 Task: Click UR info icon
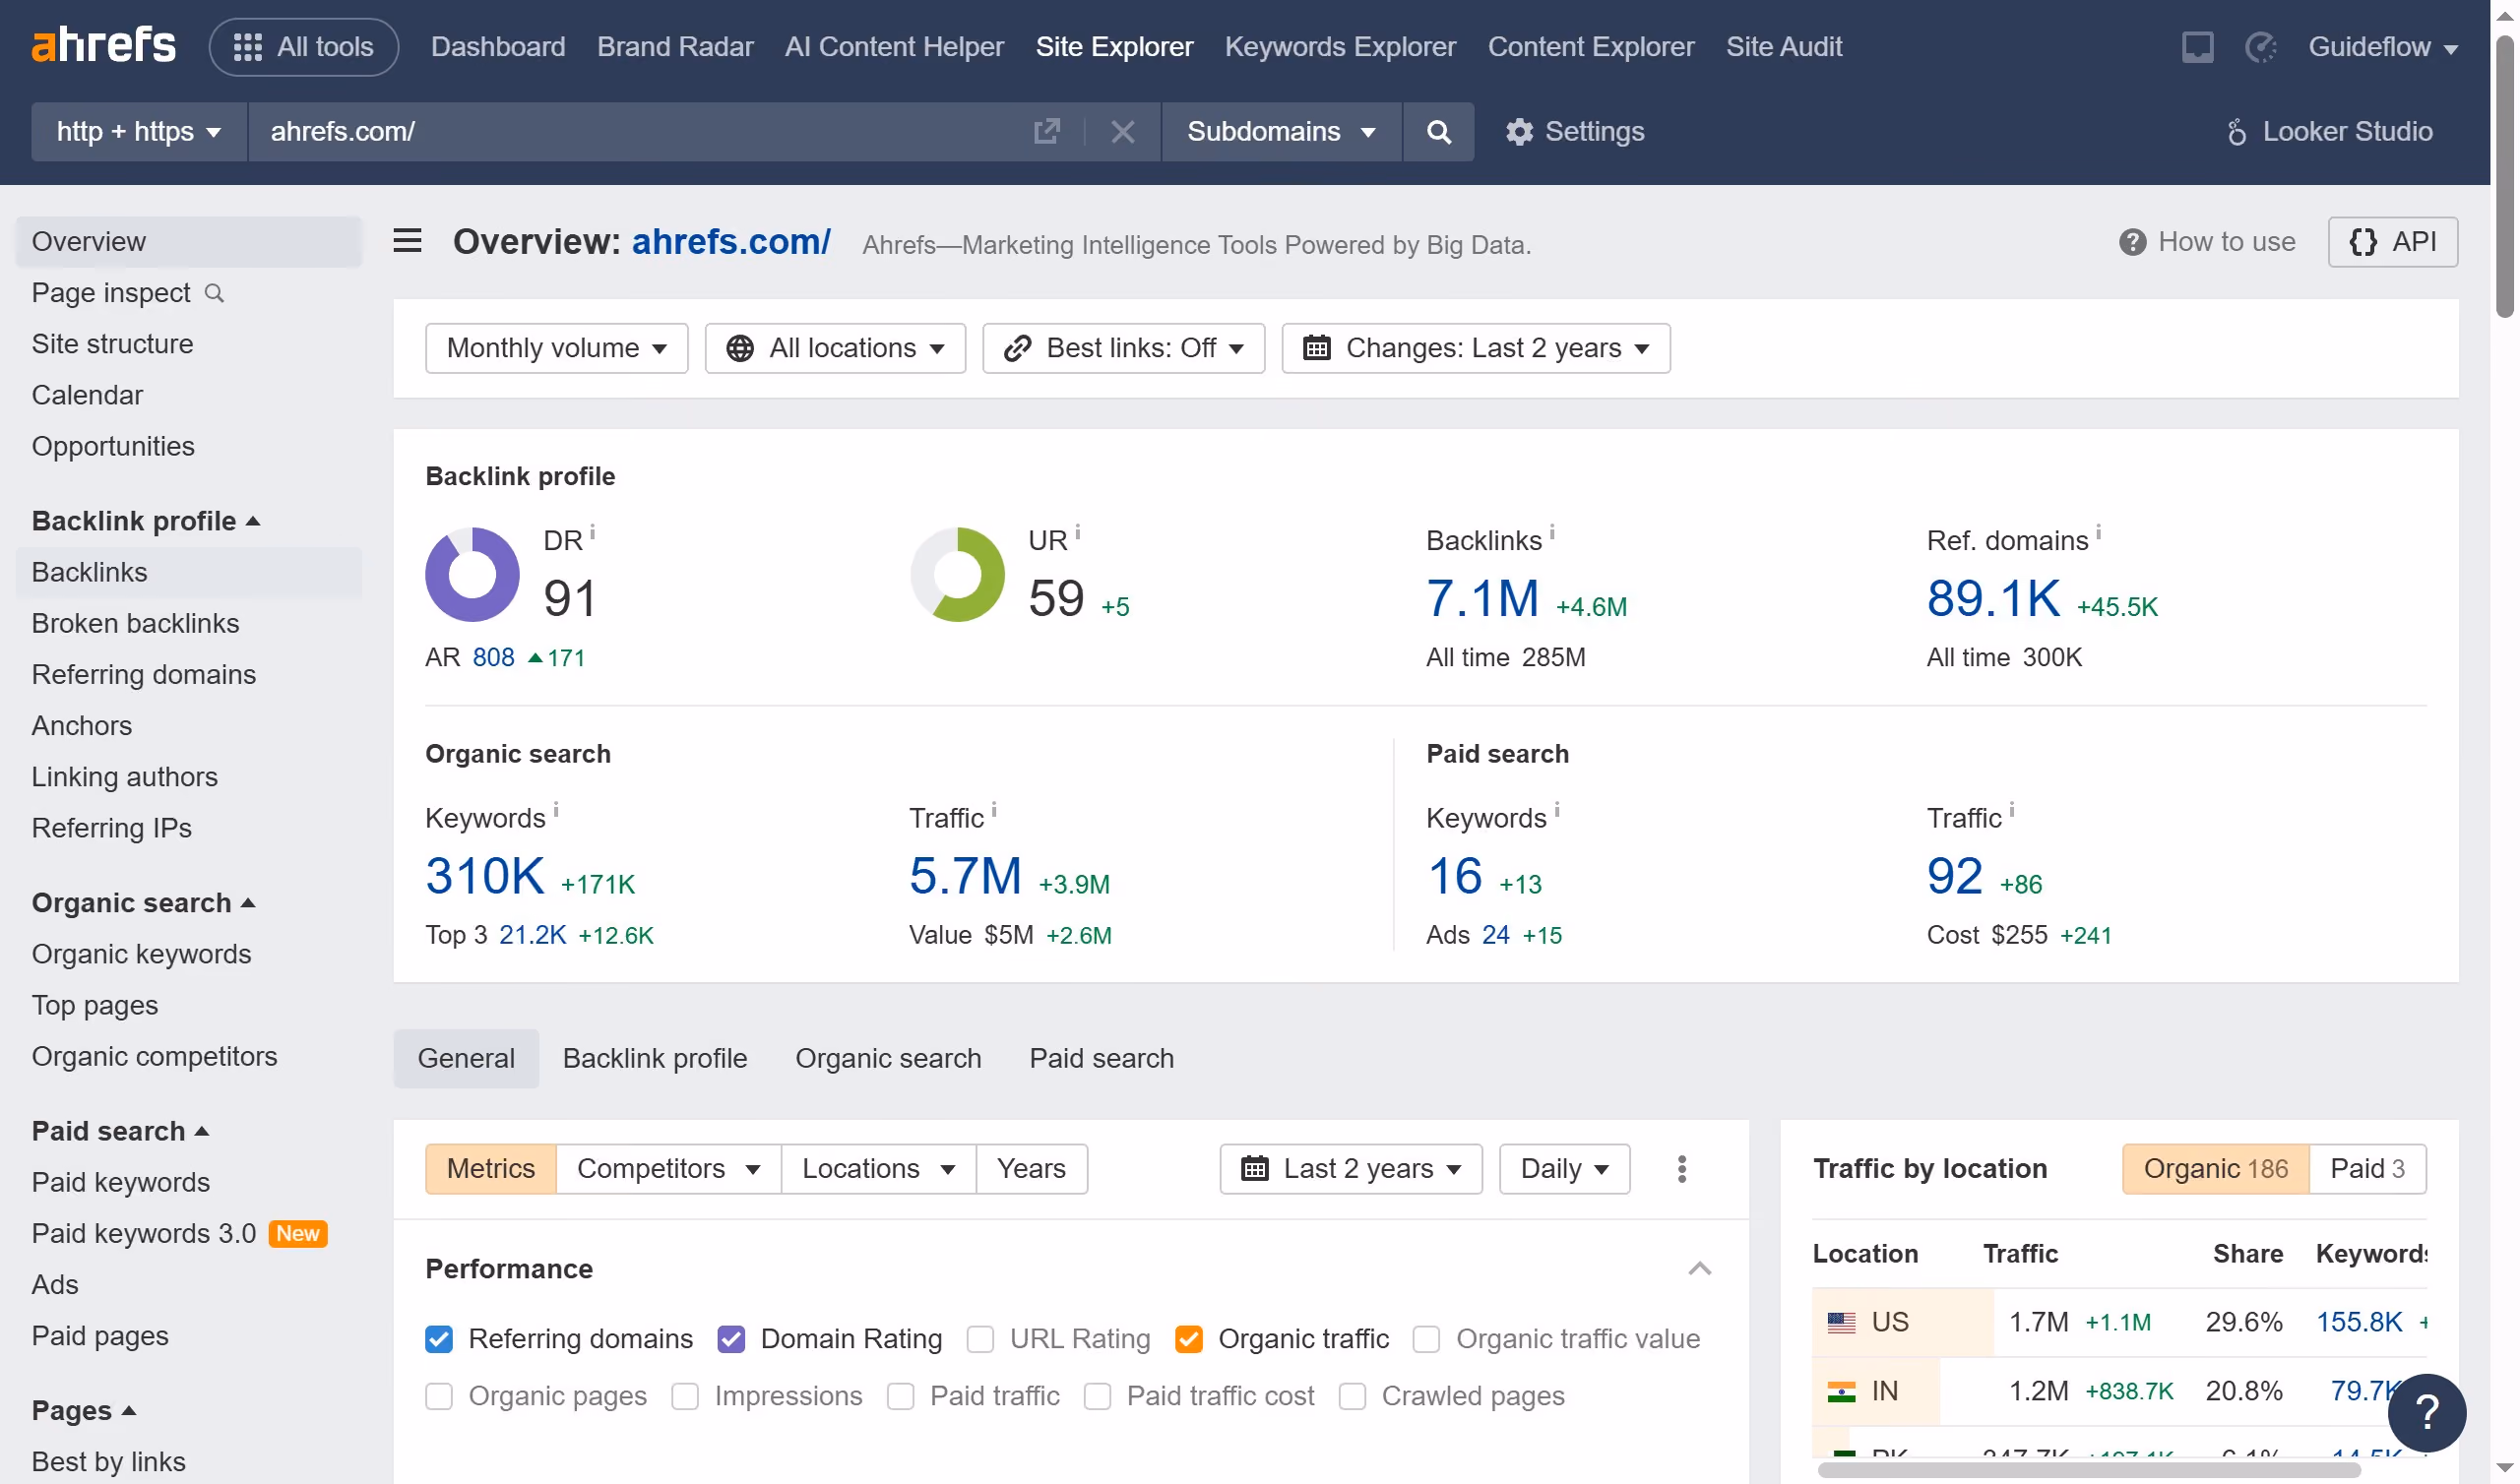[x=1078, y=532]
